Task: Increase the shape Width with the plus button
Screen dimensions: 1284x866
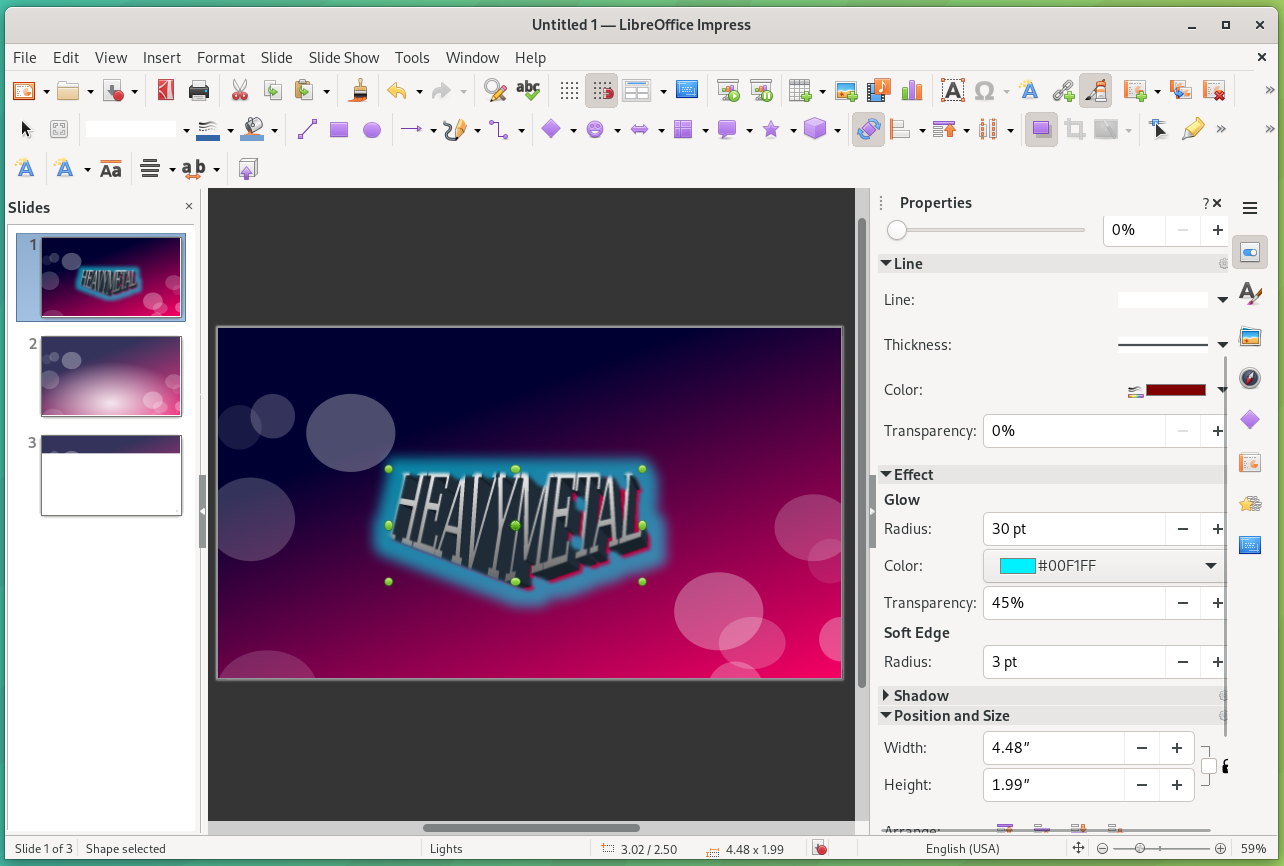Action: click(1176, 747)
